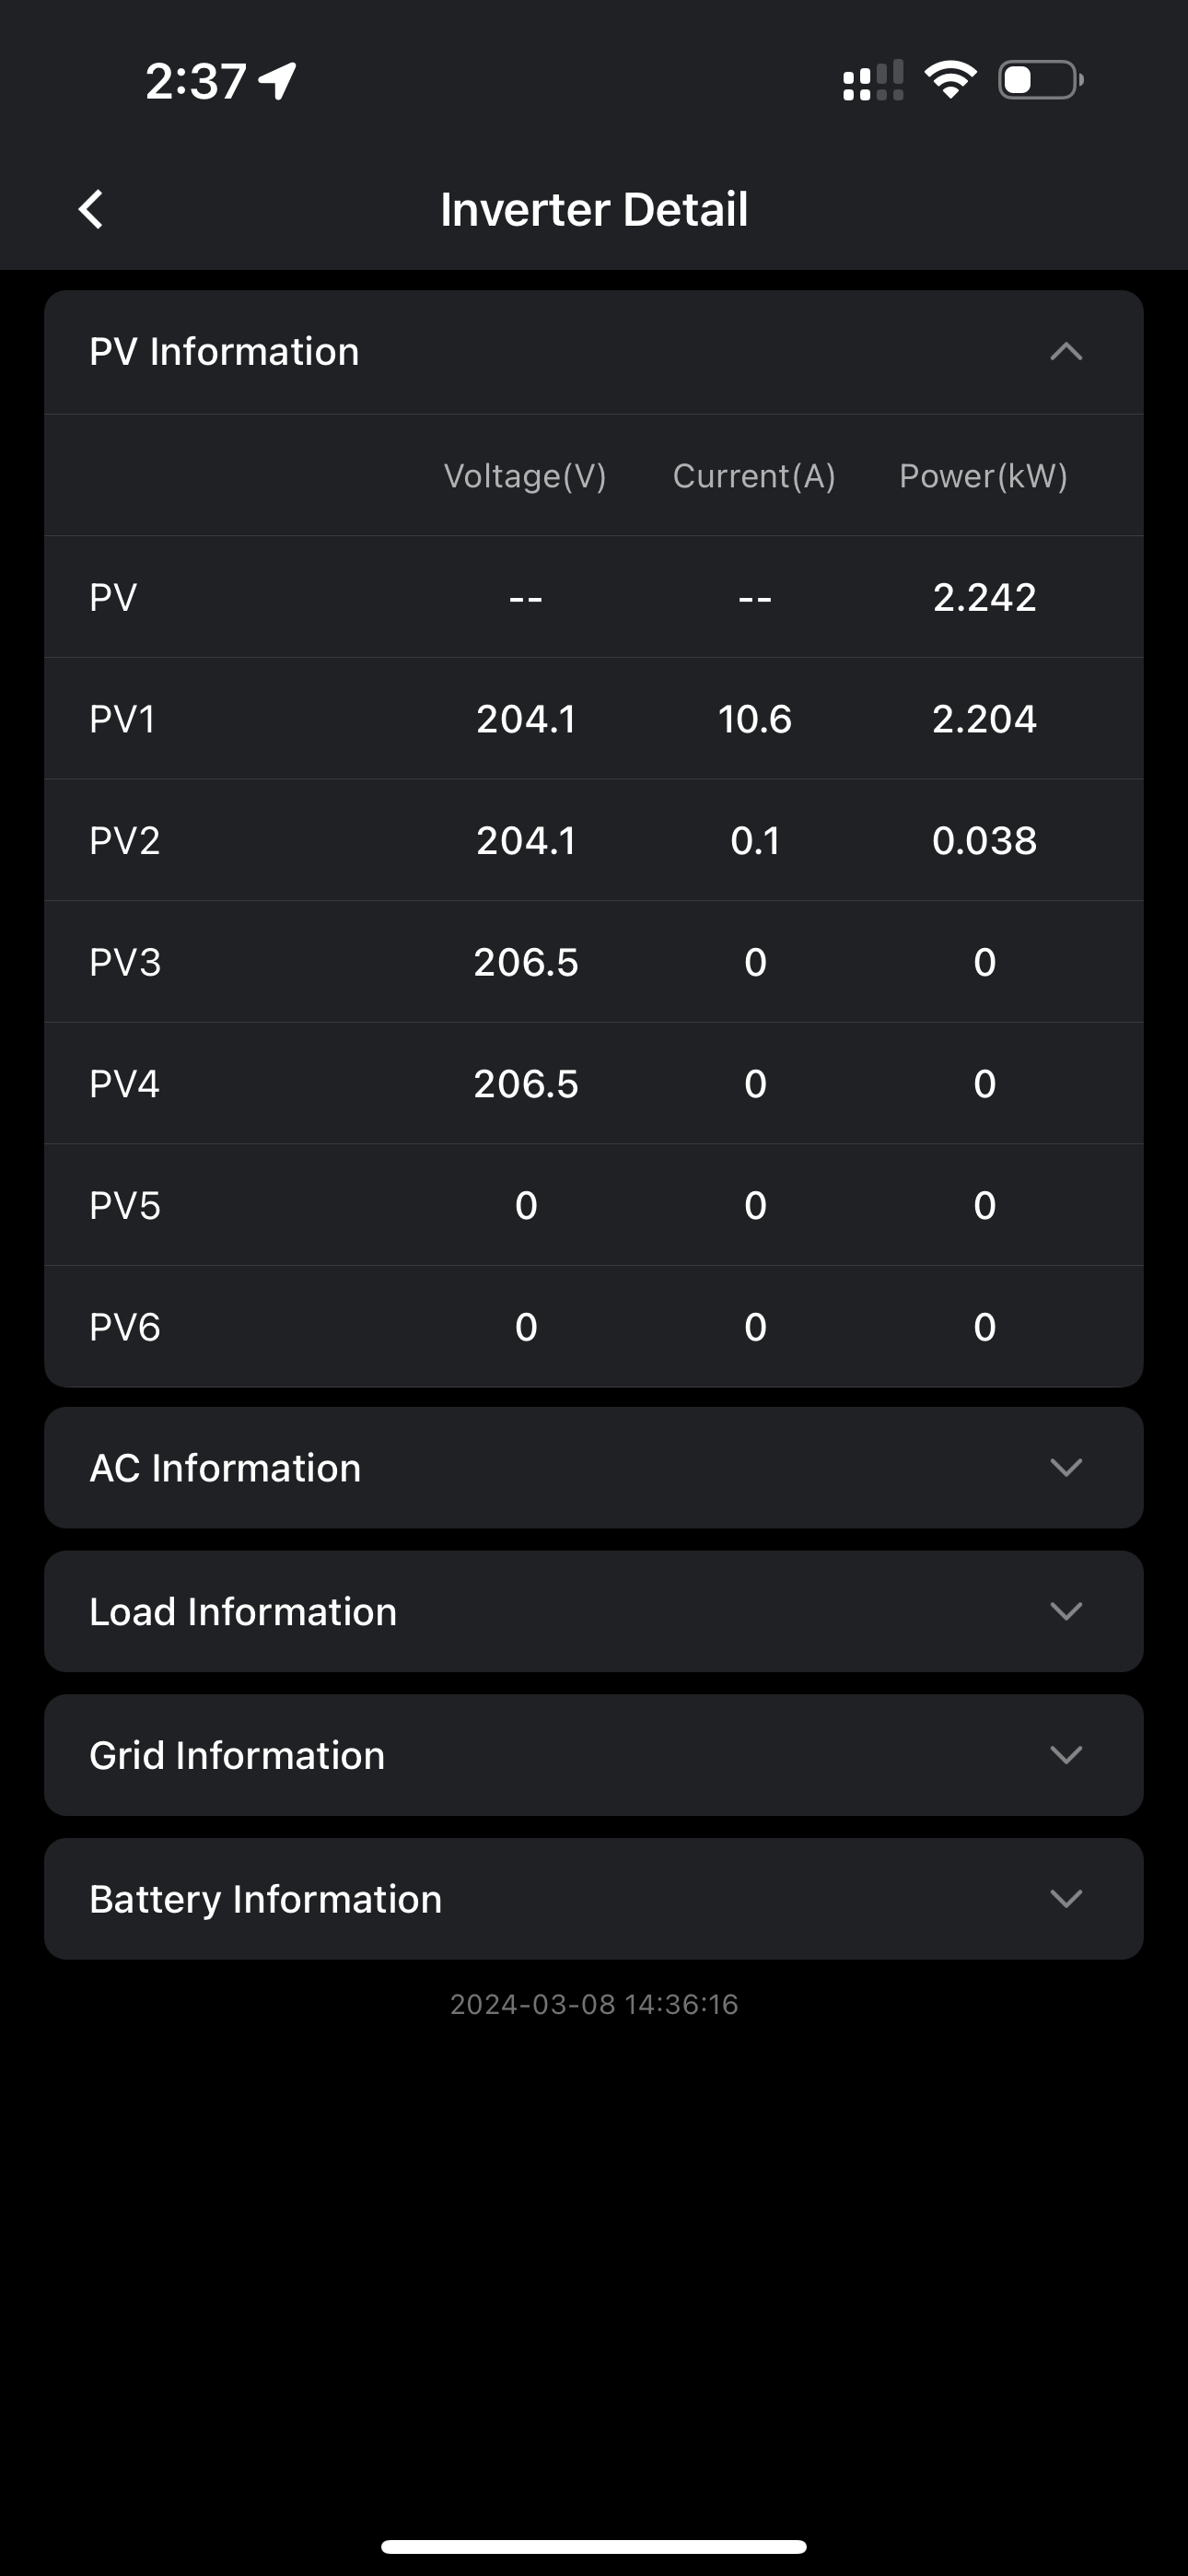Screen dimensions: 1188x2576
Task: Collapse the PV Information section chevron
Action: [x=1066, y=352]
